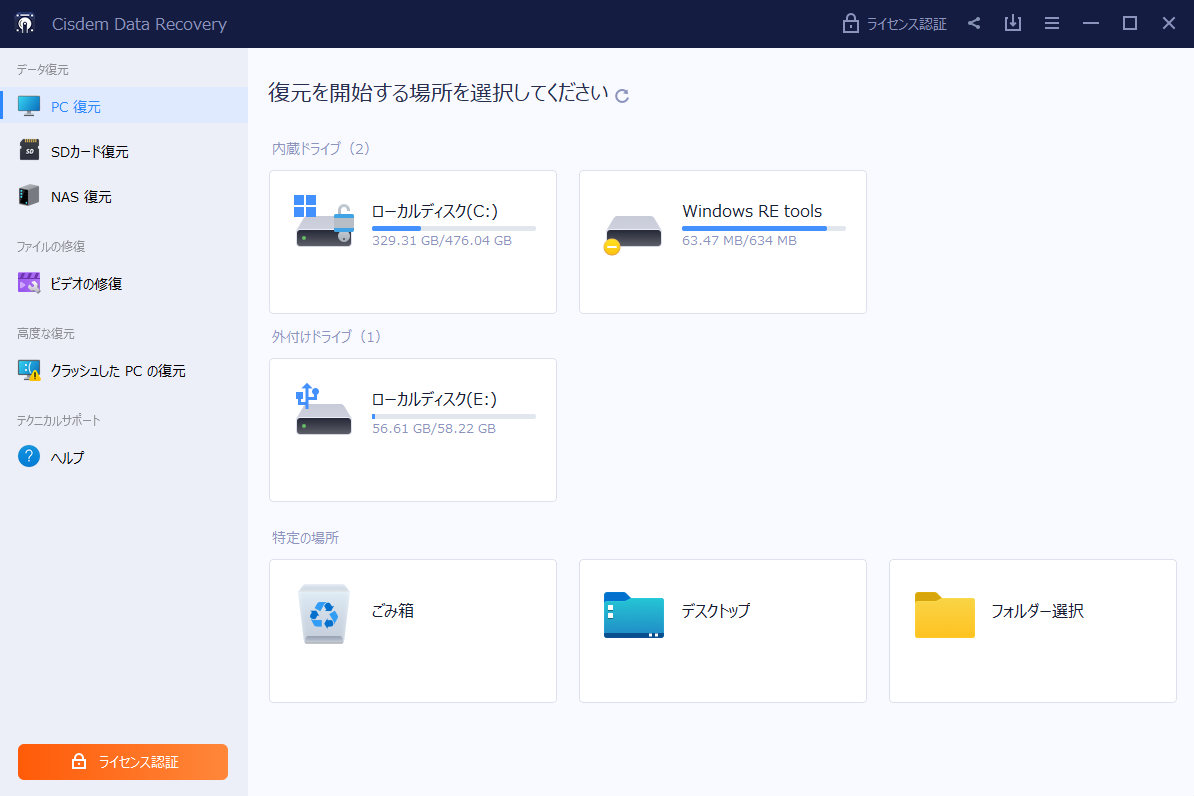
Task: Click the ヘルプ question mark icon
Action: click(29, 457)
